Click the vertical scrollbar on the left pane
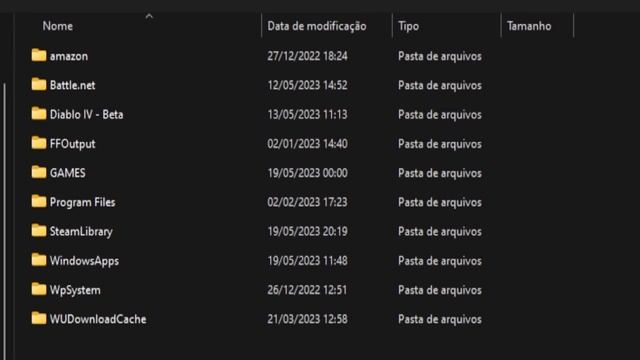The image size is (640, 360). coord(4,220)
